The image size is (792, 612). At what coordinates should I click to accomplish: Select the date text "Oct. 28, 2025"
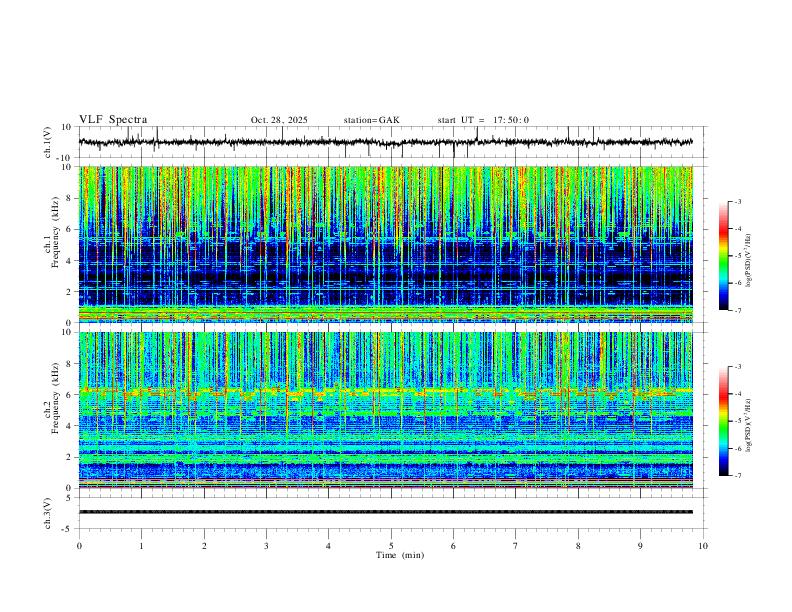[x=279, y=120]
